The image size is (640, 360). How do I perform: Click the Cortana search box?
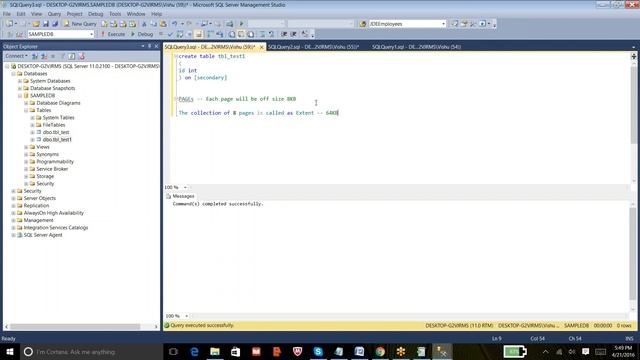91,351
